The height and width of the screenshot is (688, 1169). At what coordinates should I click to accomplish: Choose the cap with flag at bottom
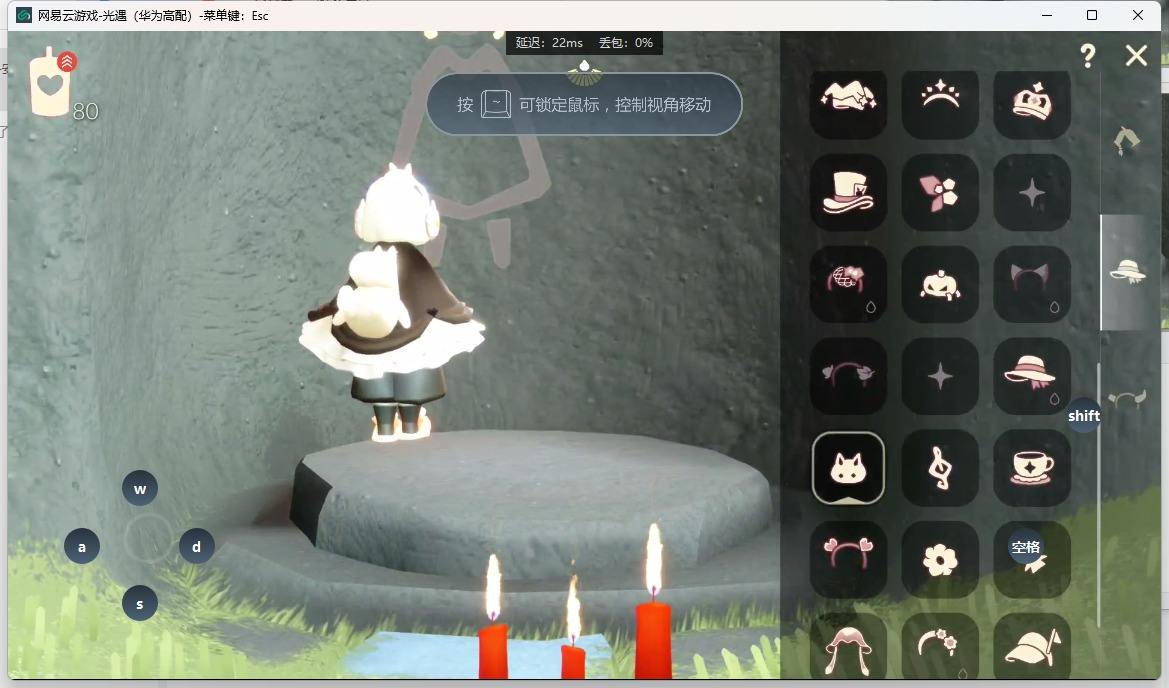coord(1032,646)
